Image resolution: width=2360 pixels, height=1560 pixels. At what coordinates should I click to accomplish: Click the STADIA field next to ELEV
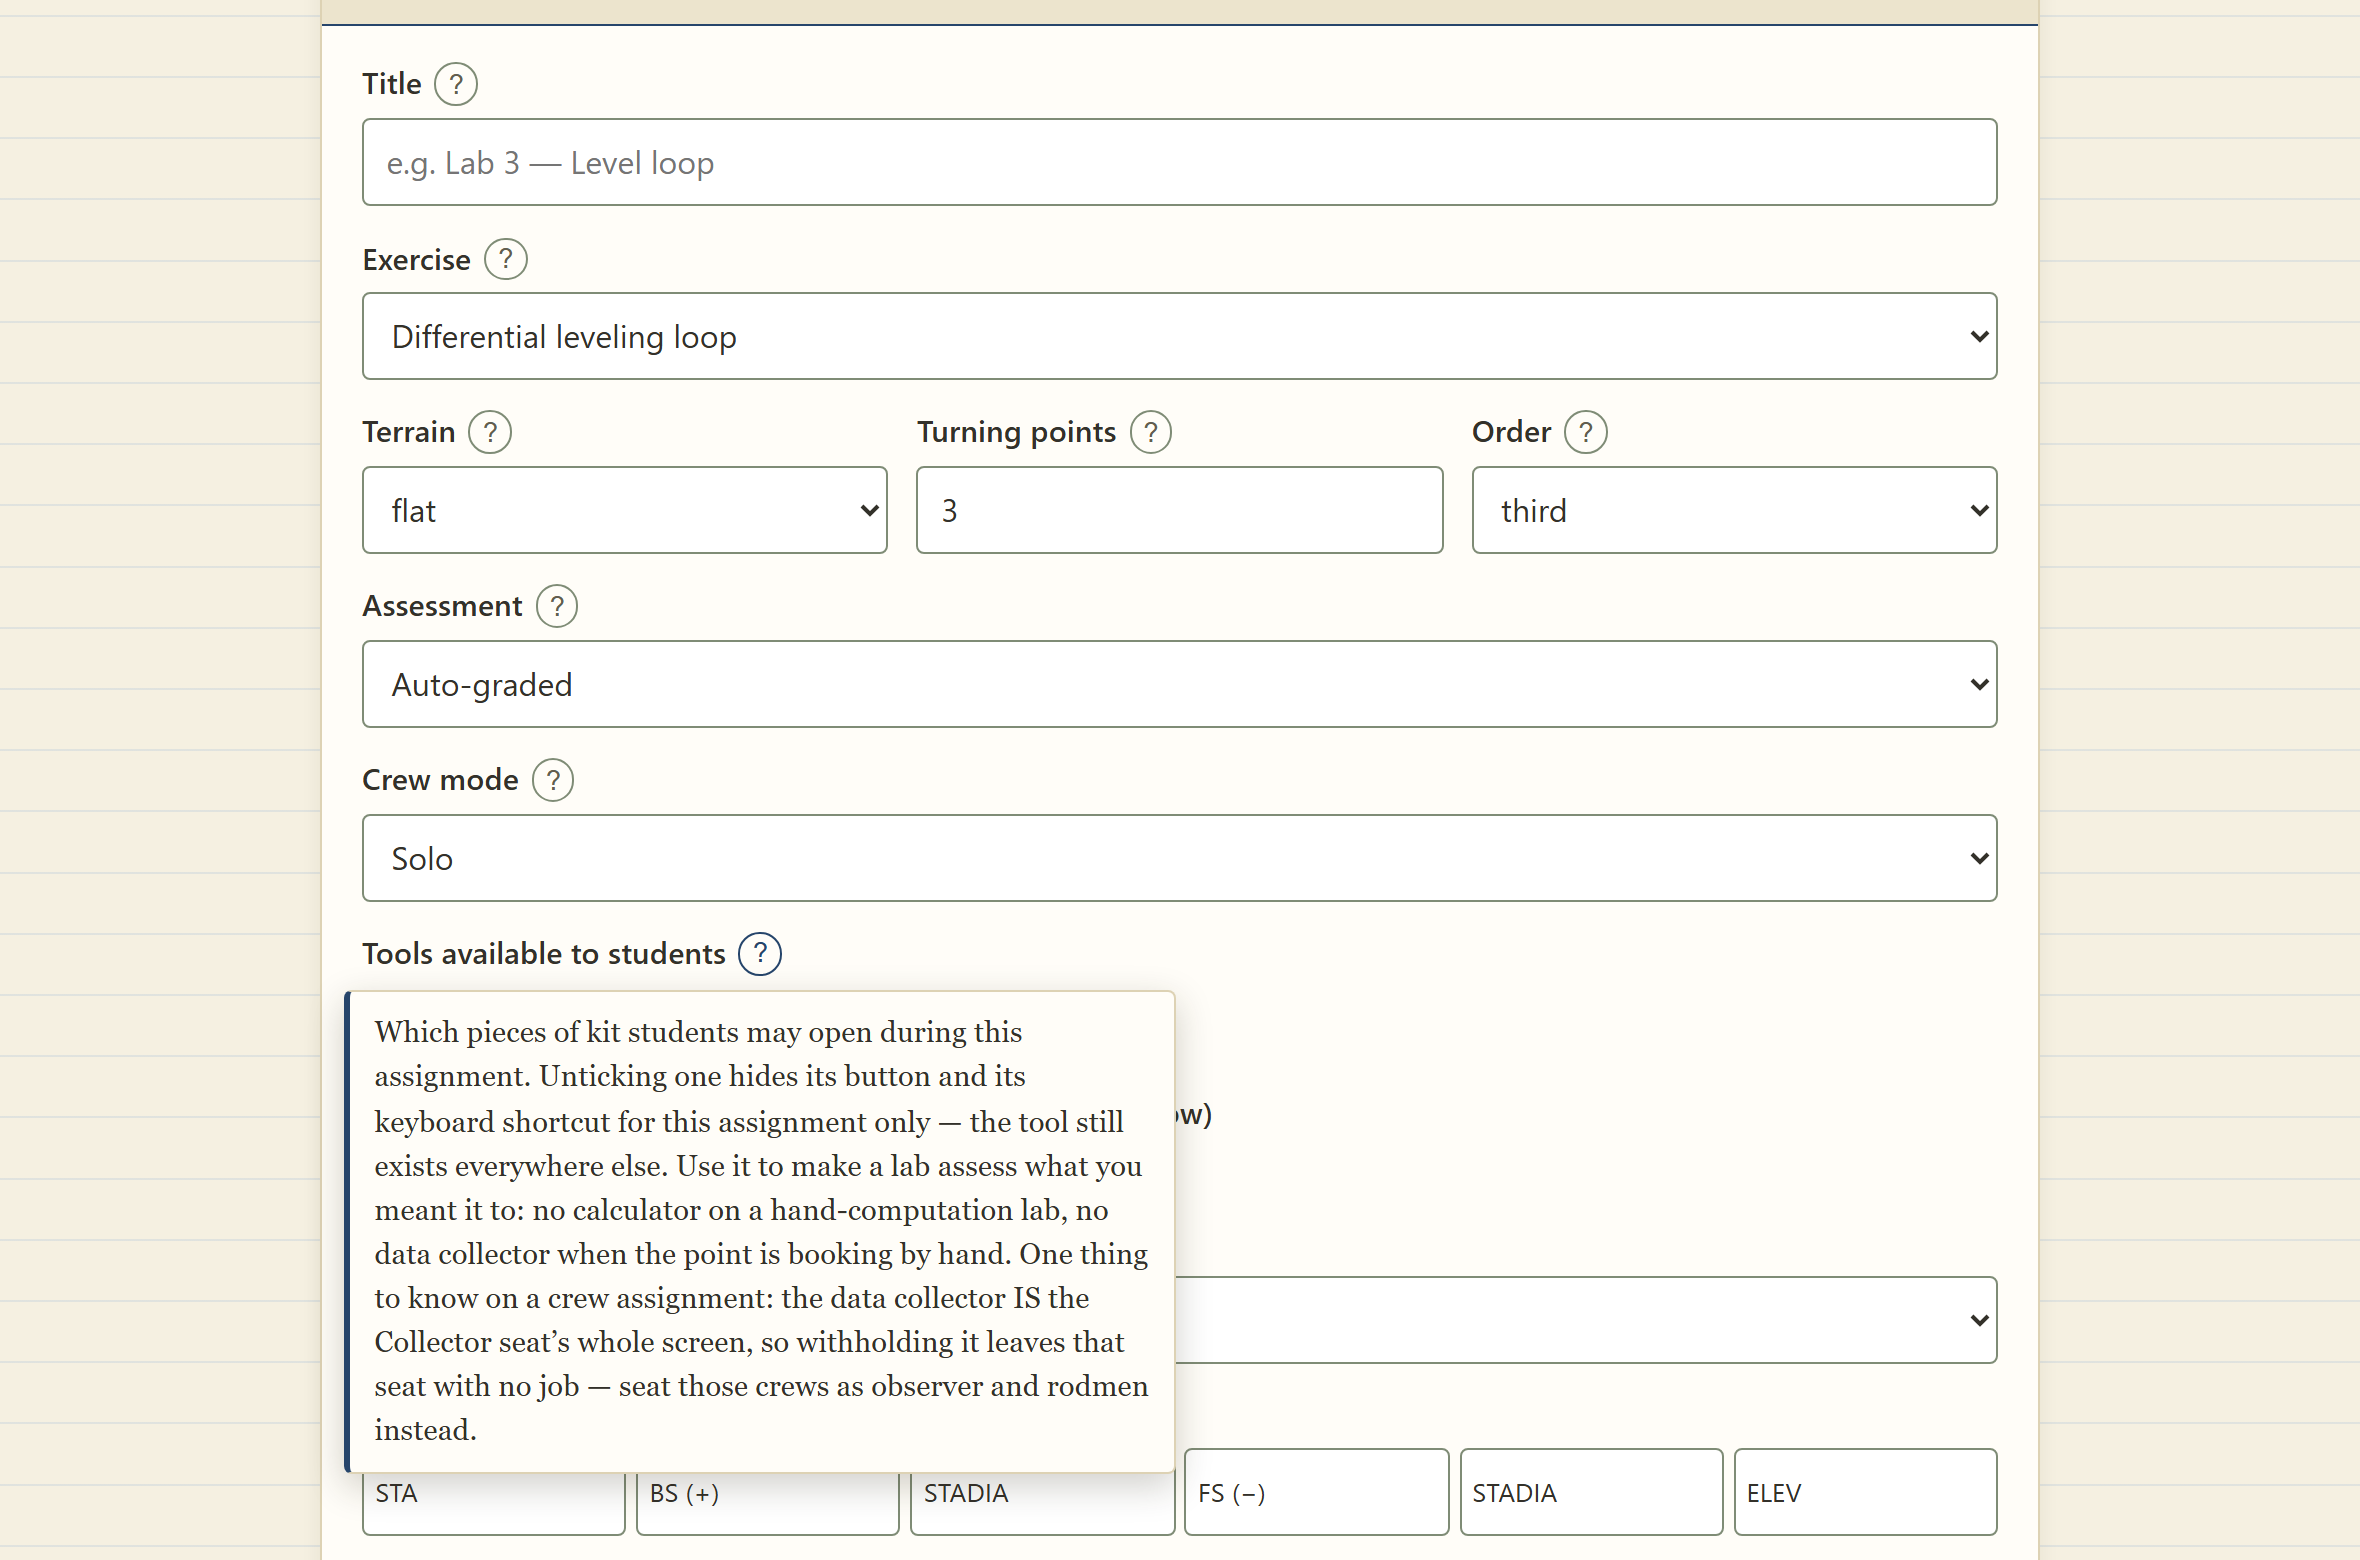(x=1591, y=1492)
